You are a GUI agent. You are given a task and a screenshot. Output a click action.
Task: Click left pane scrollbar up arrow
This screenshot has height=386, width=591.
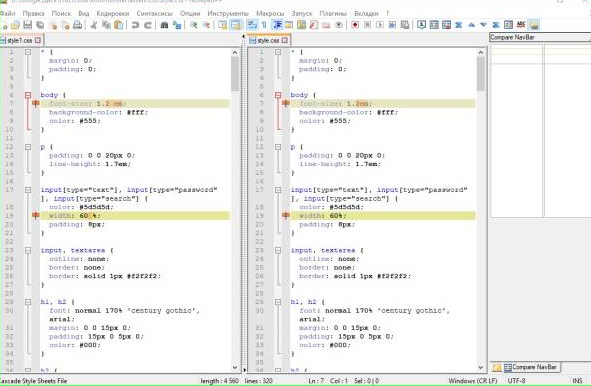235,52
